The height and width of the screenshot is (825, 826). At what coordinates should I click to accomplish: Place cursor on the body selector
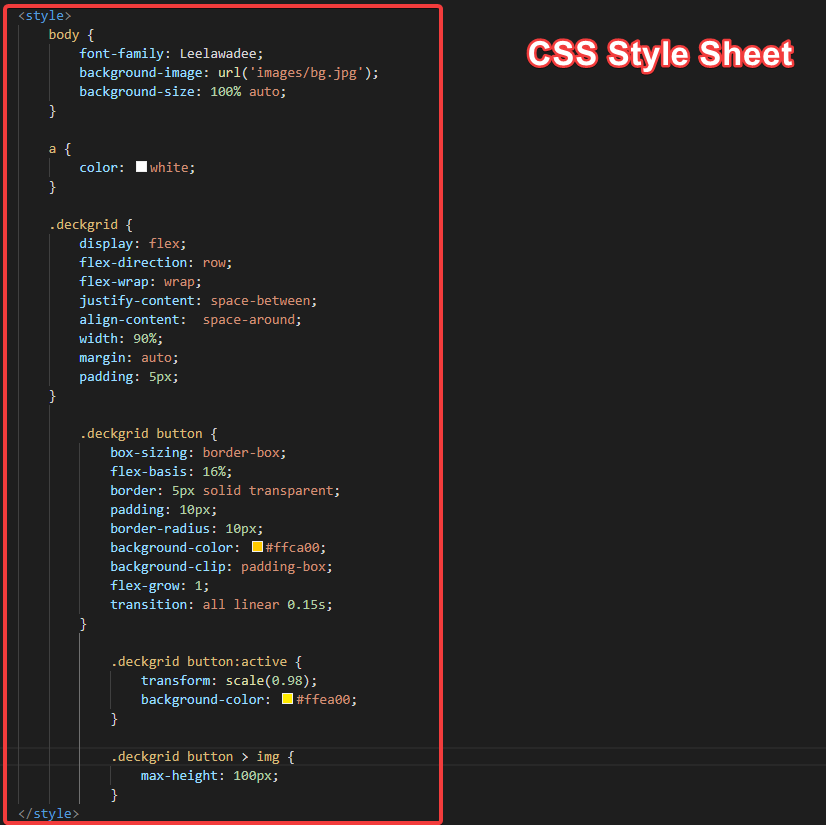tap(64, 34)
